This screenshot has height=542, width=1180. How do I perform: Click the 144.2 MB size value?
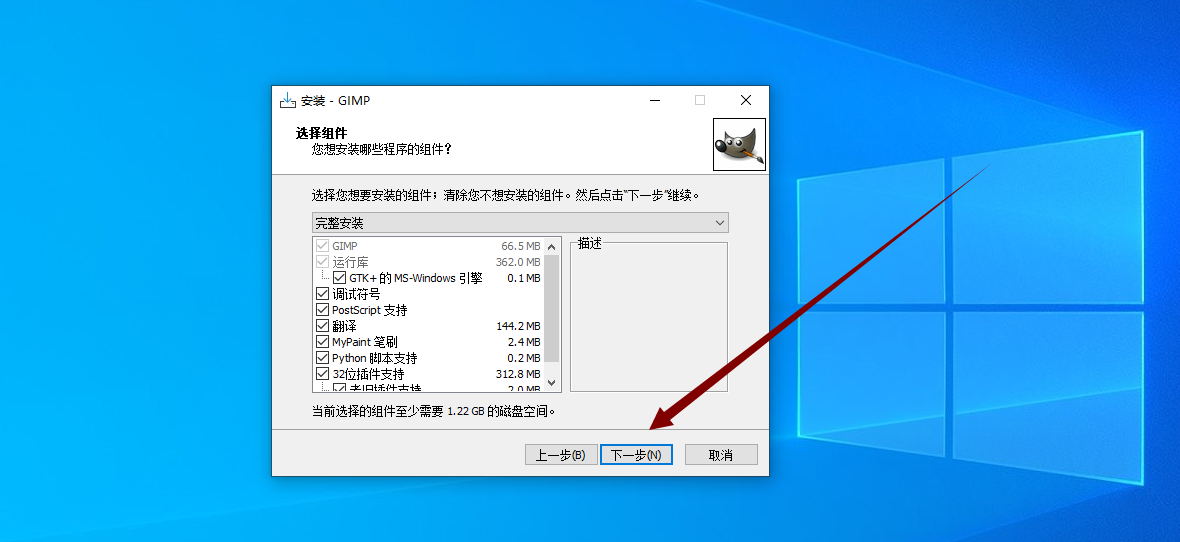click(x=518, y=326)
